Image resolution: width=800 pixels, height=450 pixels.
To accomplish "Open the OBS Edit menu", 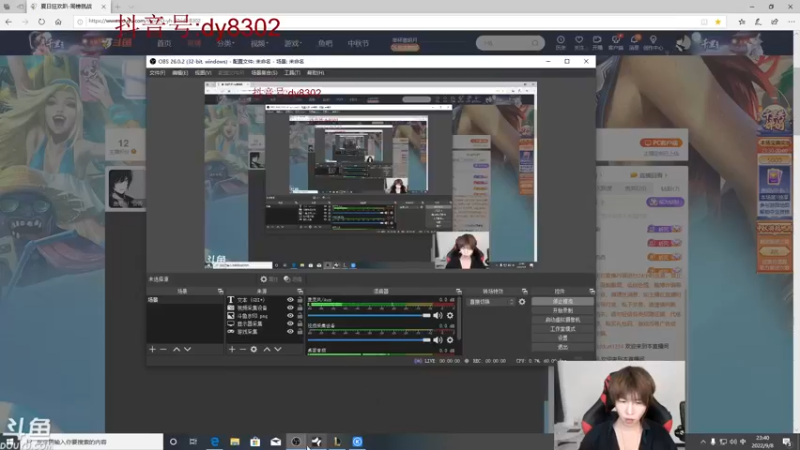I will tap(180, 73).
